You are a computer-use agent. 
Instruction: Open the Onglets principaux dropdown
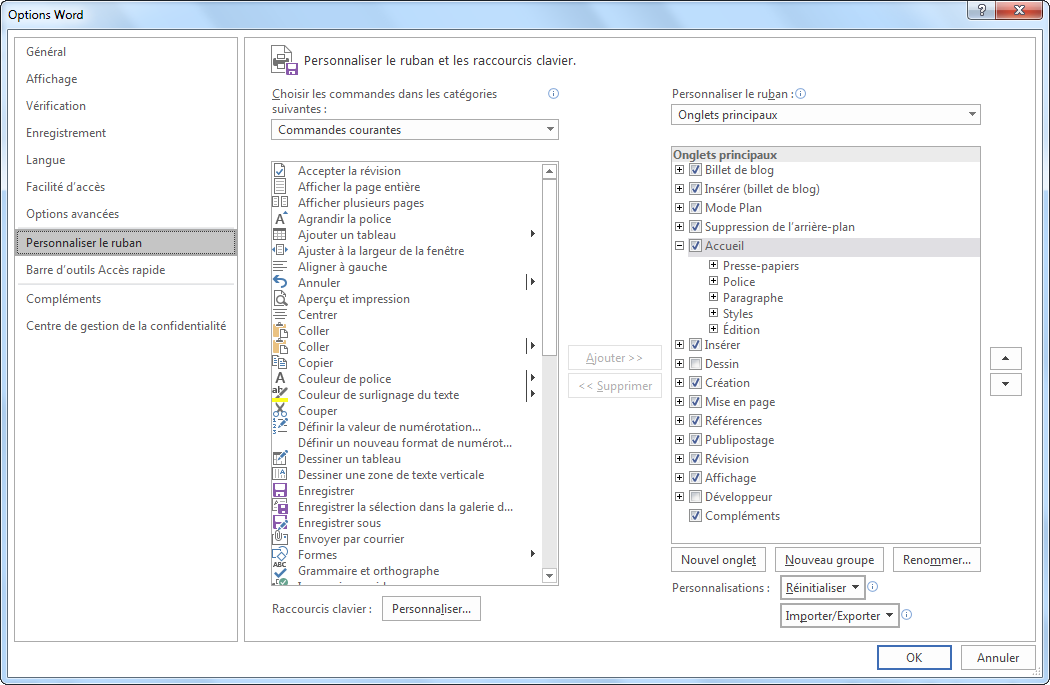point(826,115)
